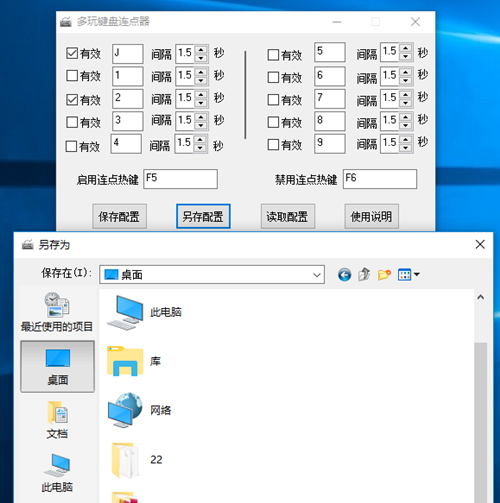Click the key field containing J

click(x=128, y=54)
